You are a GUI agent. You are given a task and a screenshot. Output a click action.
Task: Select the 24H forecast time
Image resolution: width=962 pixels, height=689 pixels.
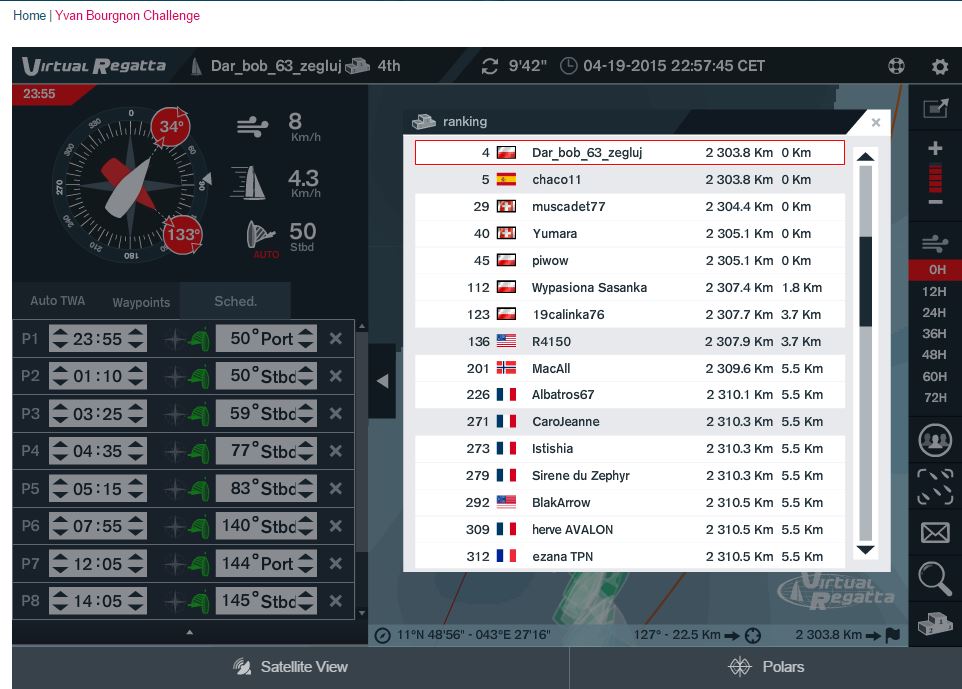coord(934,312)
